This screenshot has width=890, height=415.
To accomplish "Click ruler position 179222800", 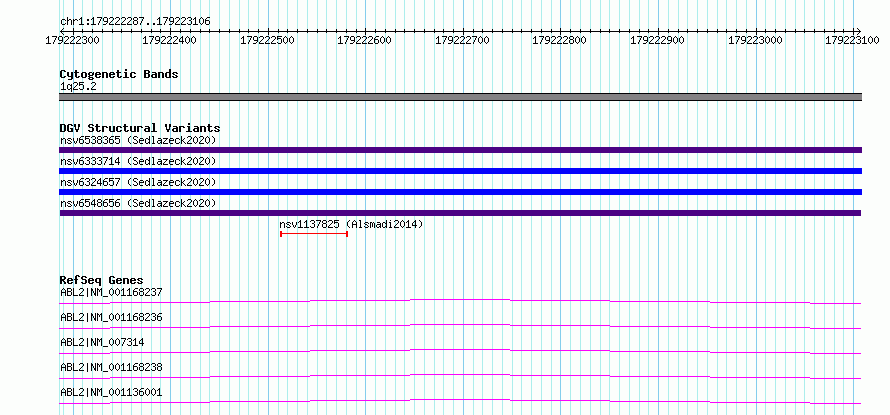I will [x=560, y=40].
